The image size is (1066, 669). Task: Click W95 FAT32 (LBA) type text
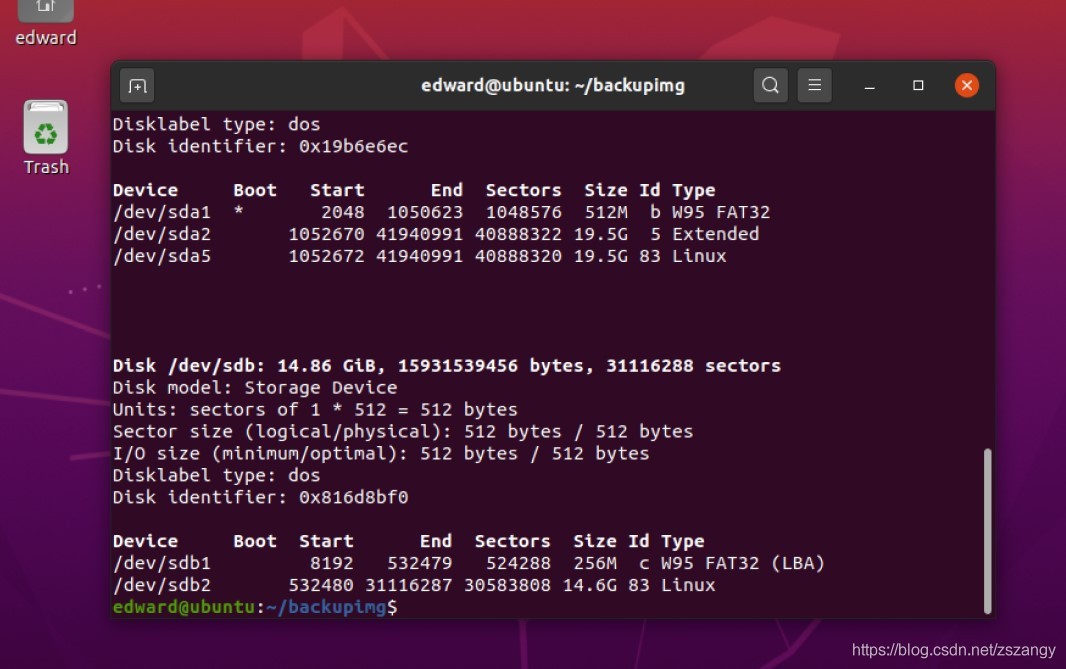coord(742,564)
